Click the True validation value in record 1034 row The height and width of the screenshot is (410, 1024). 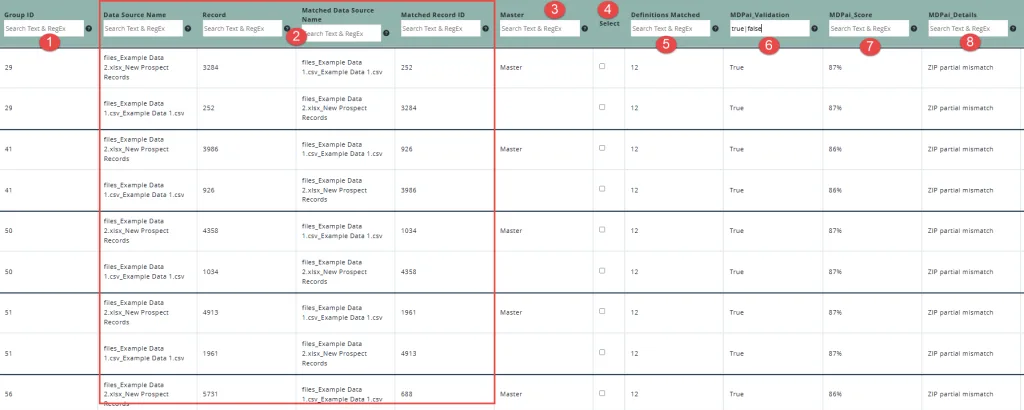point(737,272)
